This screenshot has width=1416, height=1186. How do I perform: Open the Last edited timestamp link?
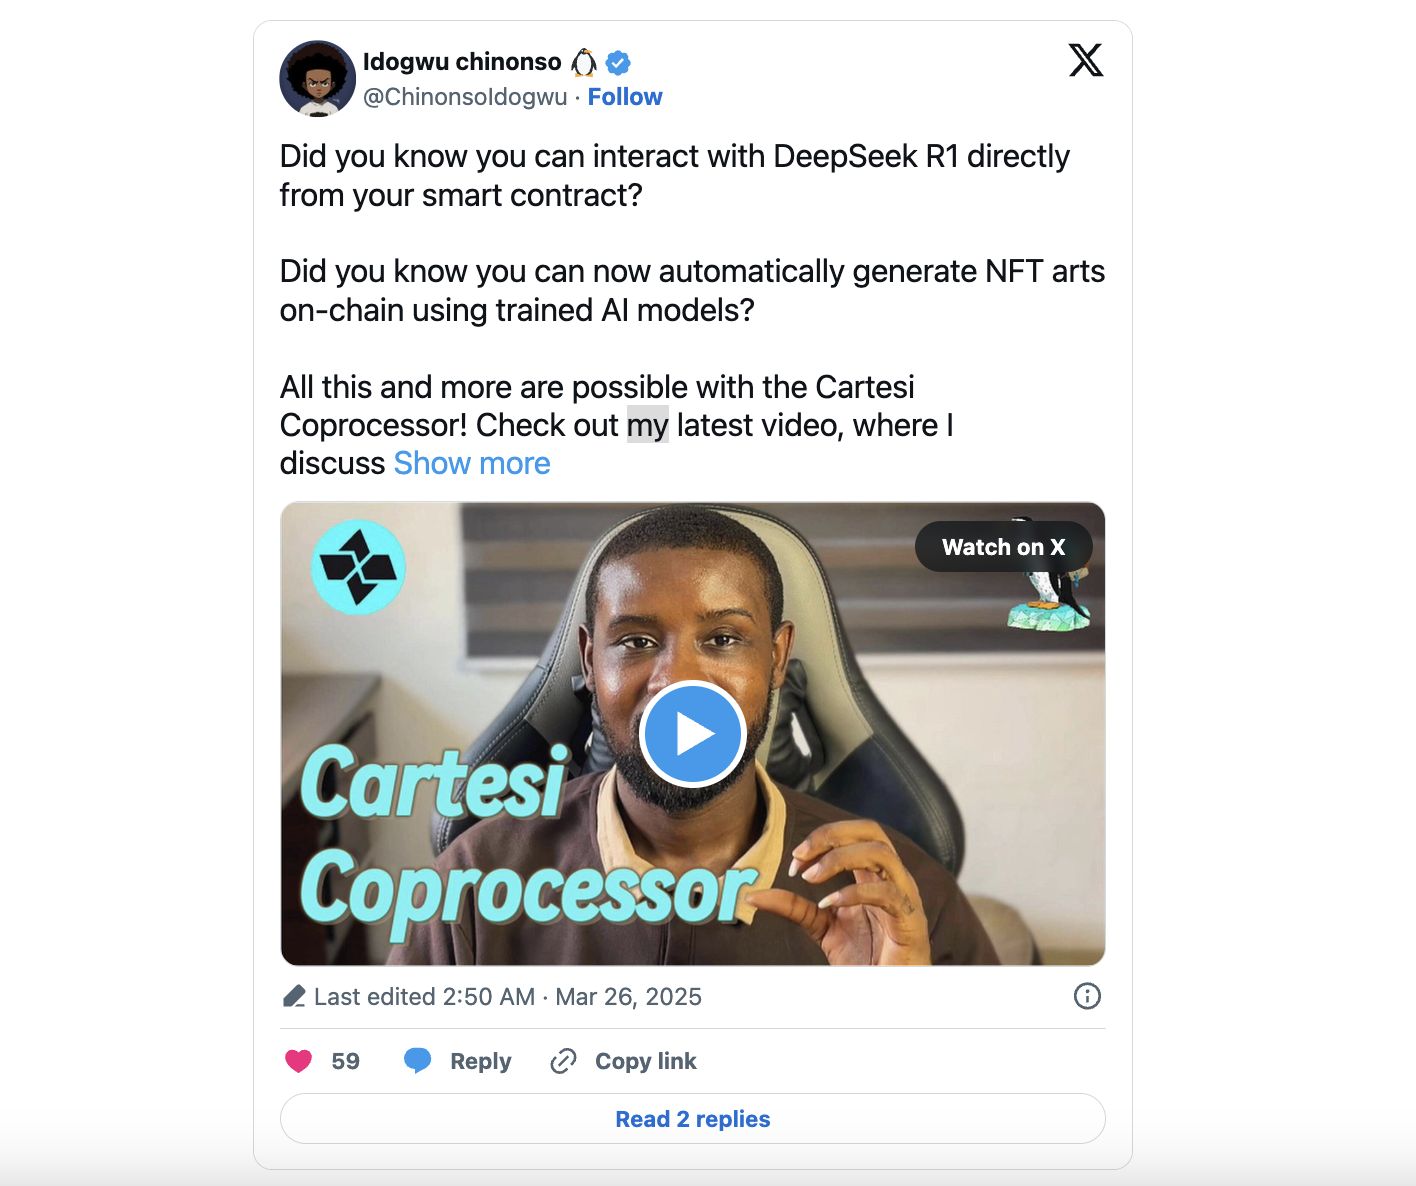coord(508,997)
